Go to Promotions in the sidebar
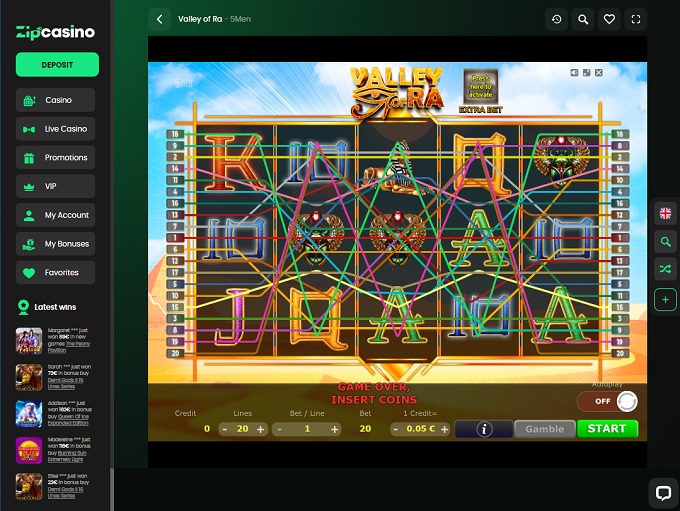Viewport: 680px width, 511px height. coord(56,158)
